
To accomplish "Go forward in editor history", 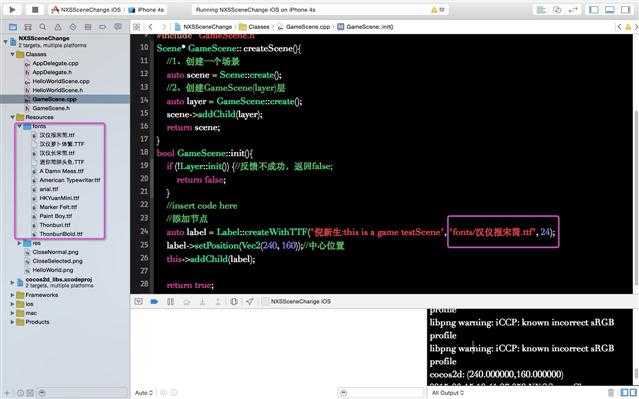I will coord(164,27).
